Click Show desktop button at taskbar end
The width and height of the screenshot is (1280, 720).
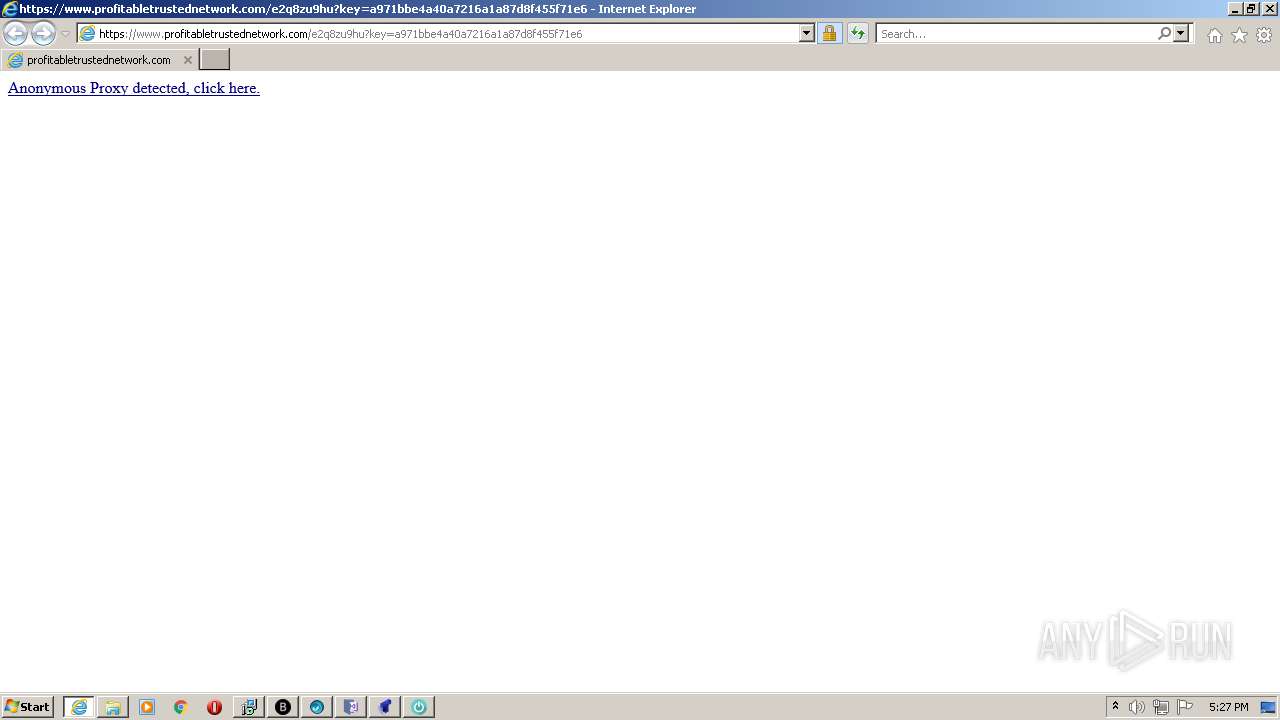(x=1269, y=707)
